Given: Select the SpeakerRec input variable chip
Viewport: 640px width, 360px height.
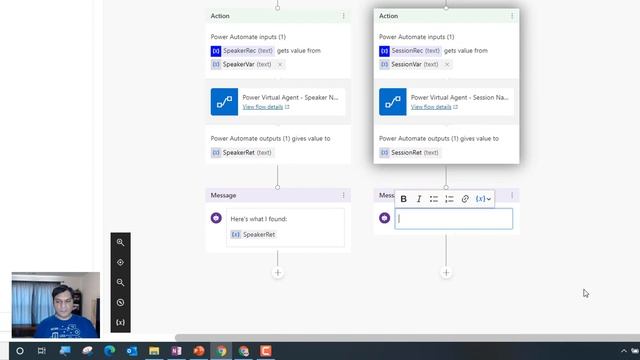Looking at the screenshot, I should [242, 51].
